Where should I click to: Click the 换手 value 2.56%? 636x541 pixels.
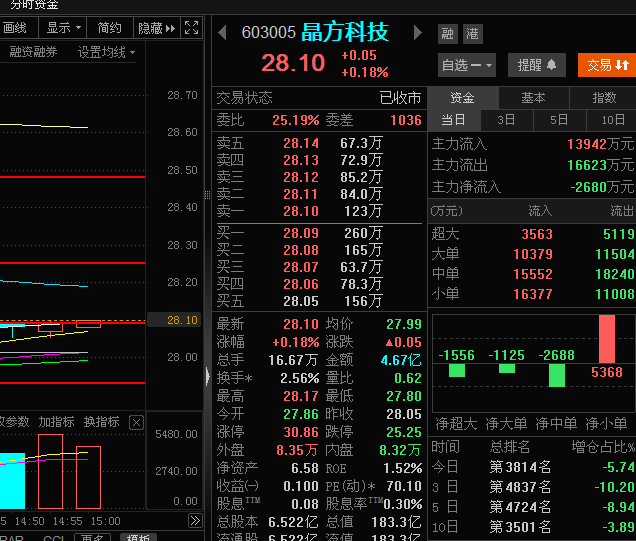click(300, 378)
